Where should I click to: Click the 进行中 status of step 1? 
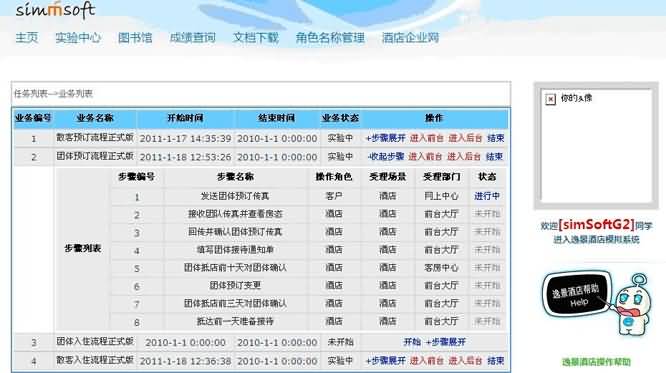tap(487, 196)
